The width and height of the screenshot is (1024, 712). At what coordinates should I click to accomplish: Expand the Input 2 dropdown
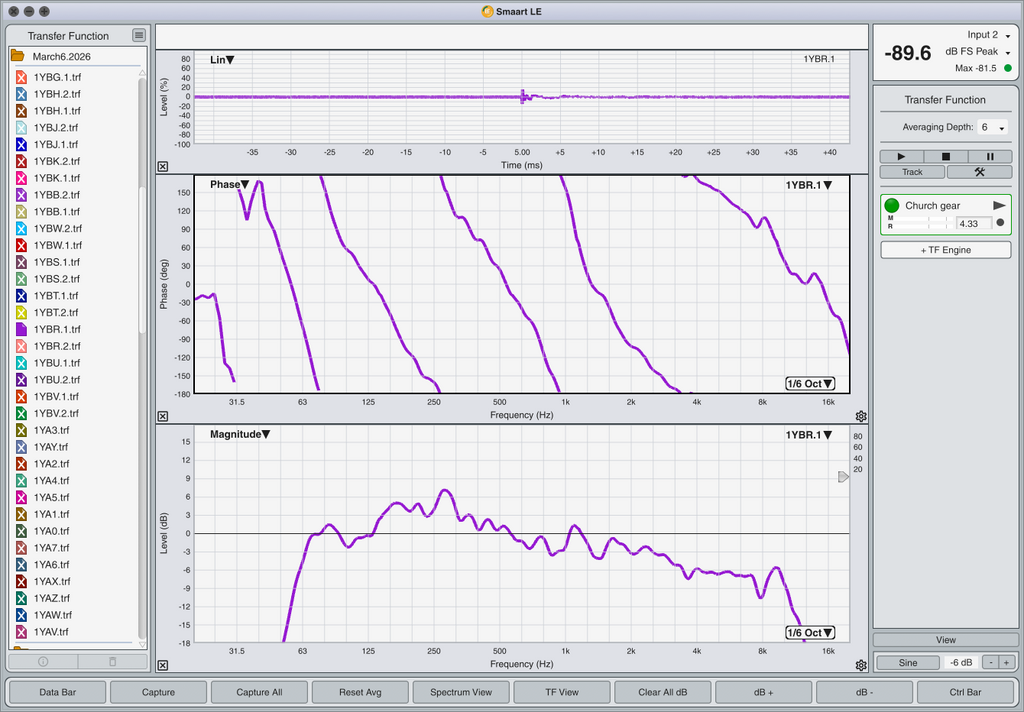point(990,36)
